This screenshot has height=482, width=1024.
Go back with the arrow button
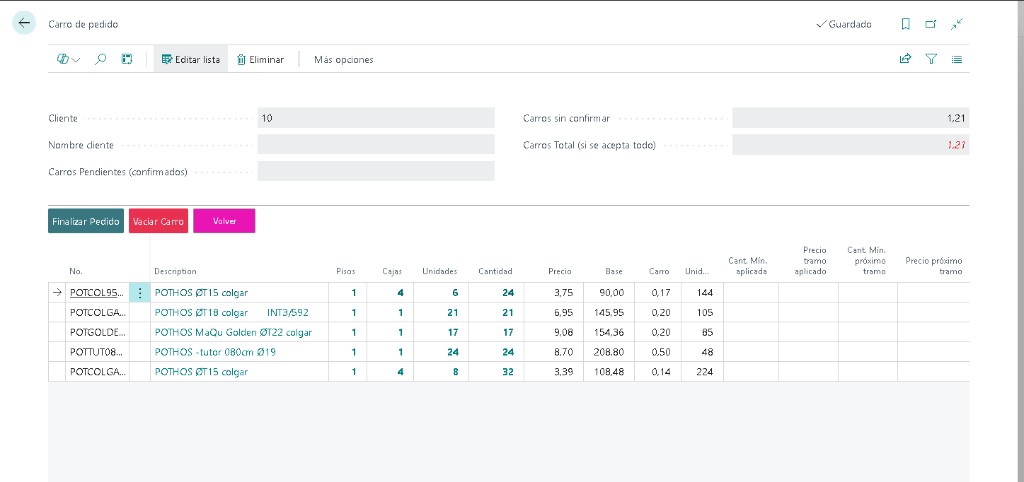click(24, 24)
